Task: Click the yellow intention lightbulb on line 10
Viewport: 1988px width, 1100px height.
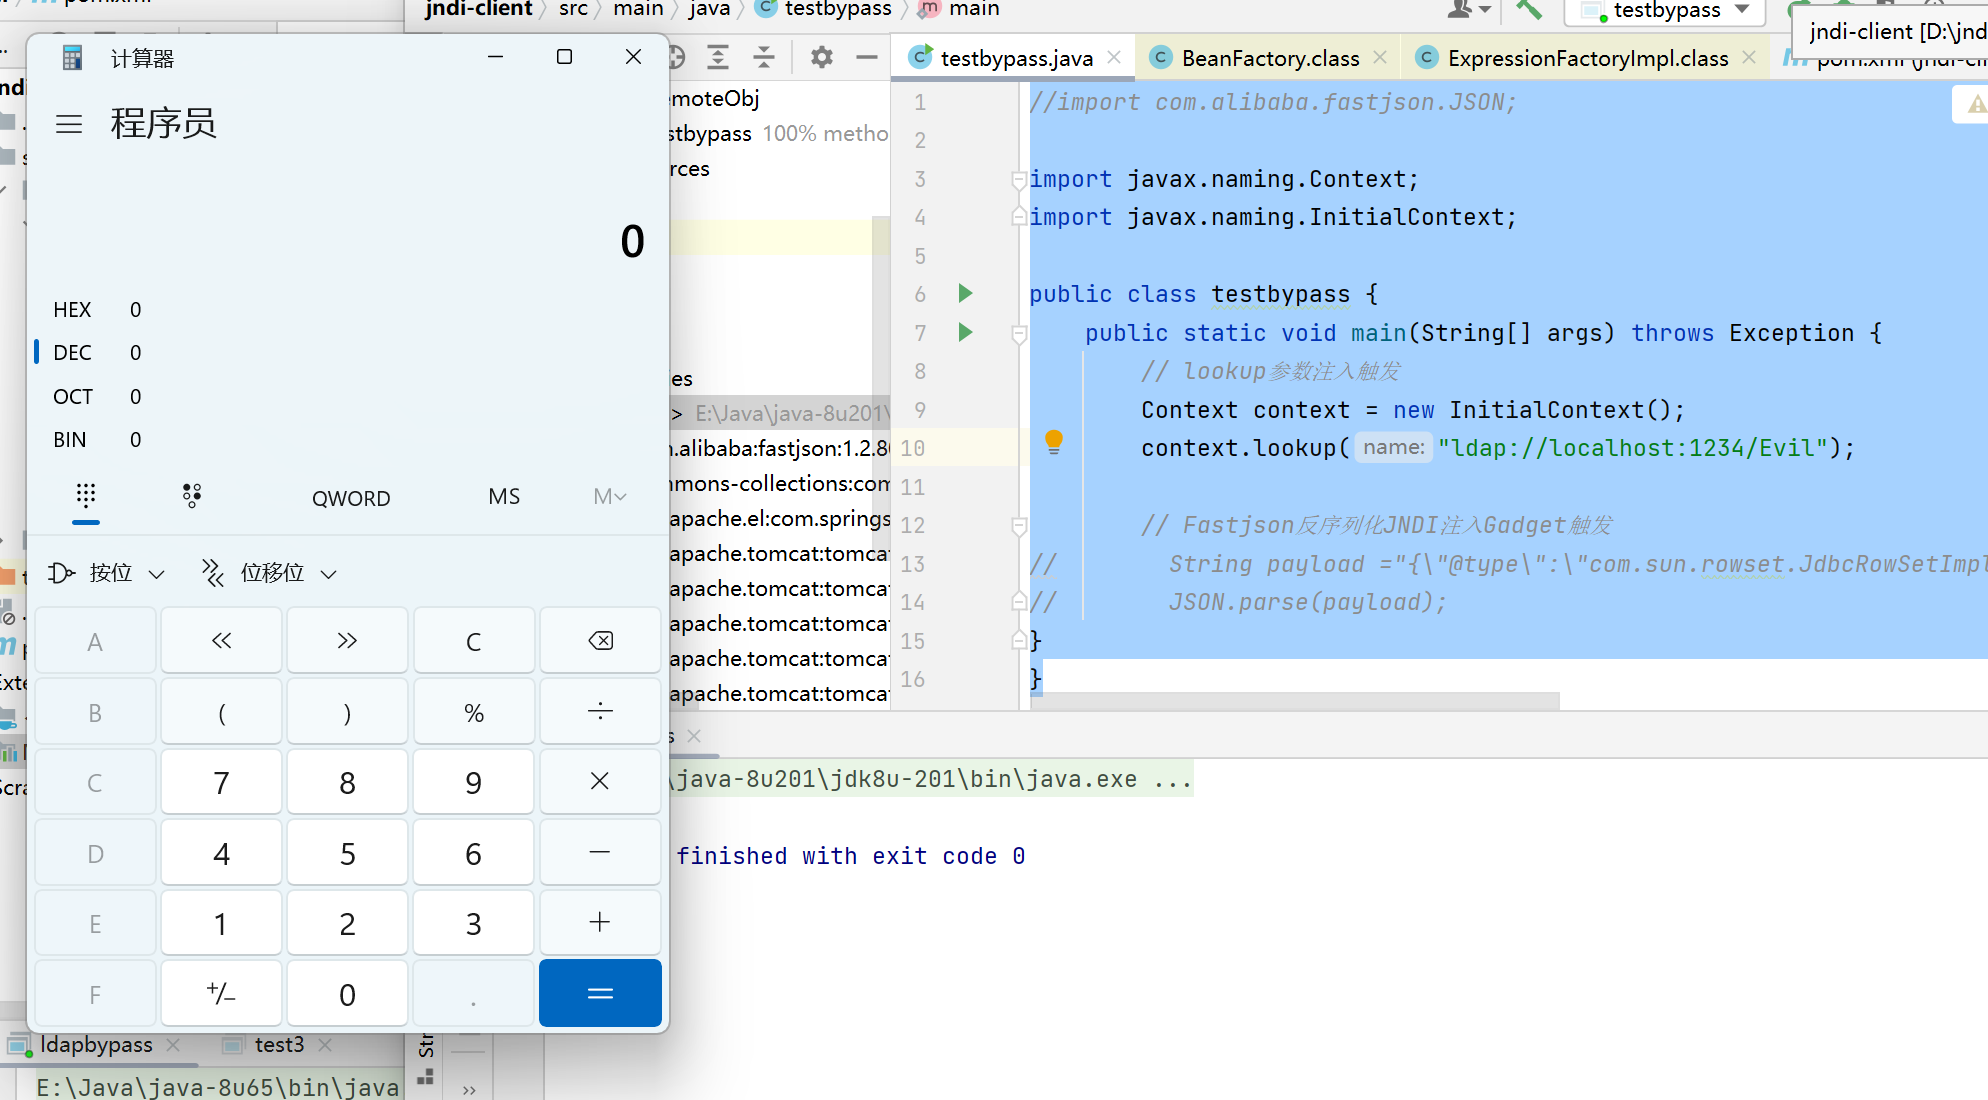Action: (1054, 442)
